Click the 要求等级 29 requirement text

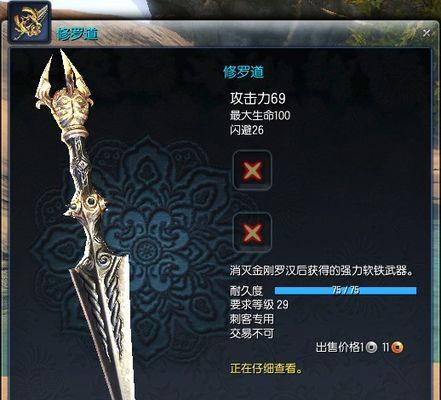click(259, 305)
